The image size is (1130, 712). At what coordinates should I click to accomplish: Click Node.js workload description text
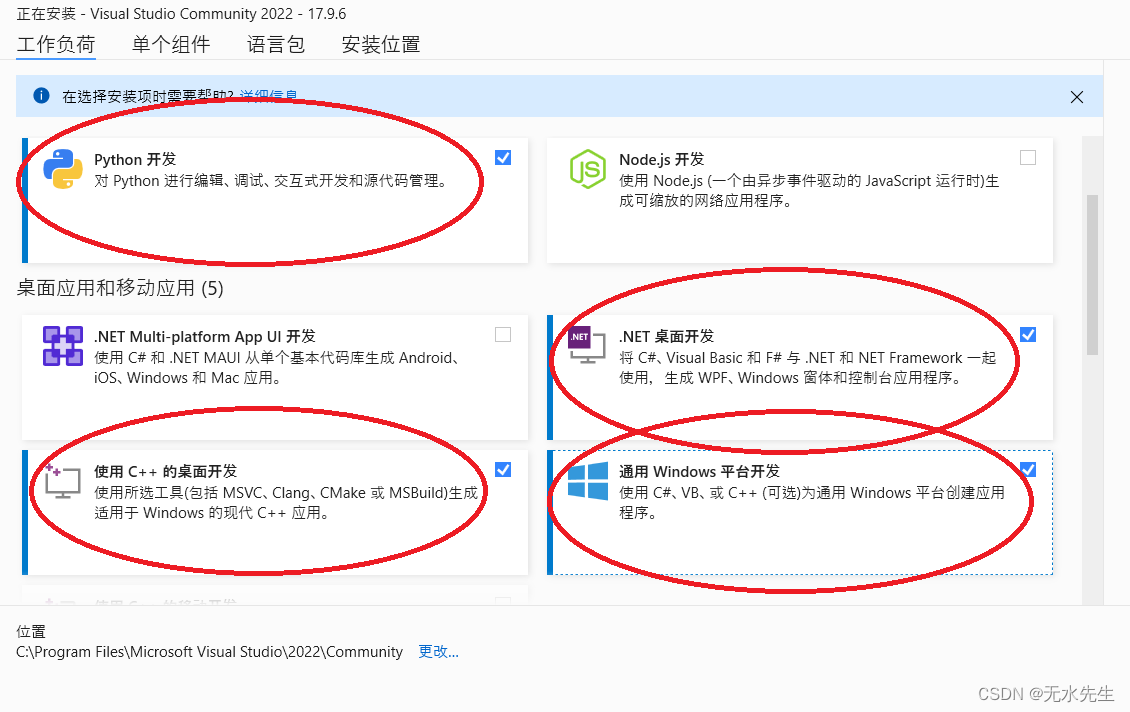(809, 191)
